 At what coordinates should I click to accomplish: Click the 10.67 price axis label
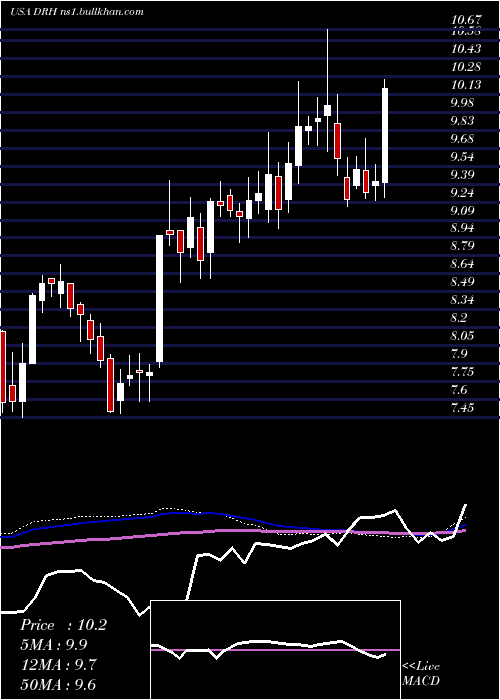[x=467, y=20]
